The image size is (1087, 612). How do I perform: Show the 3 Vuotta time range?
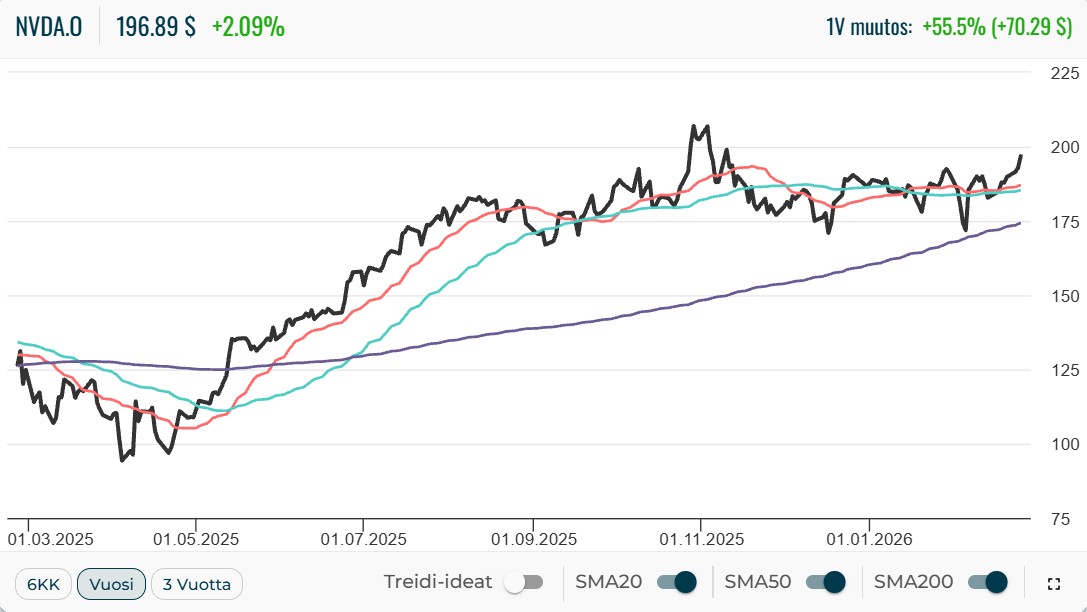pyautogui.click(x=197, y=584)
